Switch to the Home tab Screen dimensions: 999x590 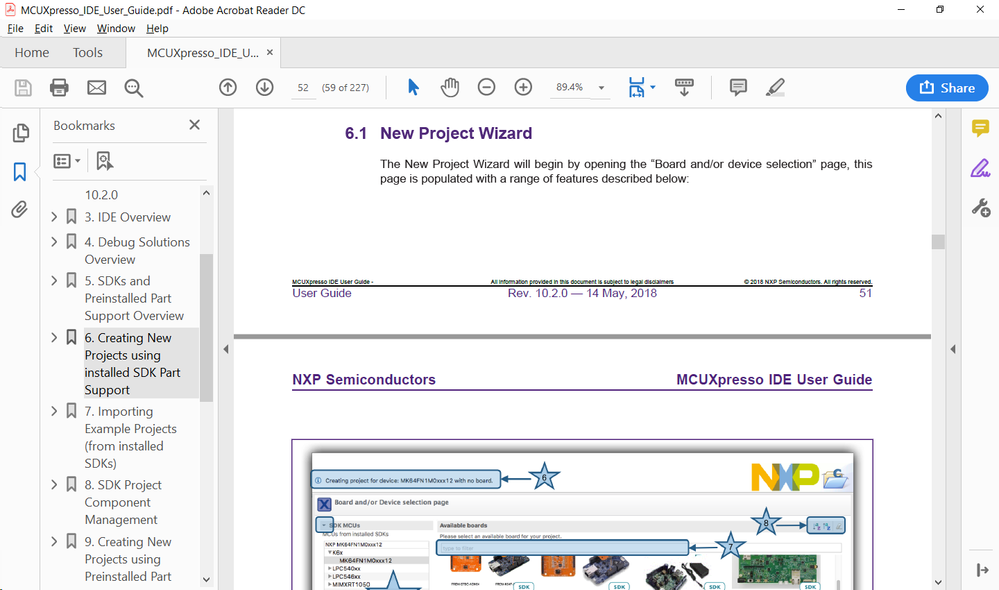coord(32,52)
